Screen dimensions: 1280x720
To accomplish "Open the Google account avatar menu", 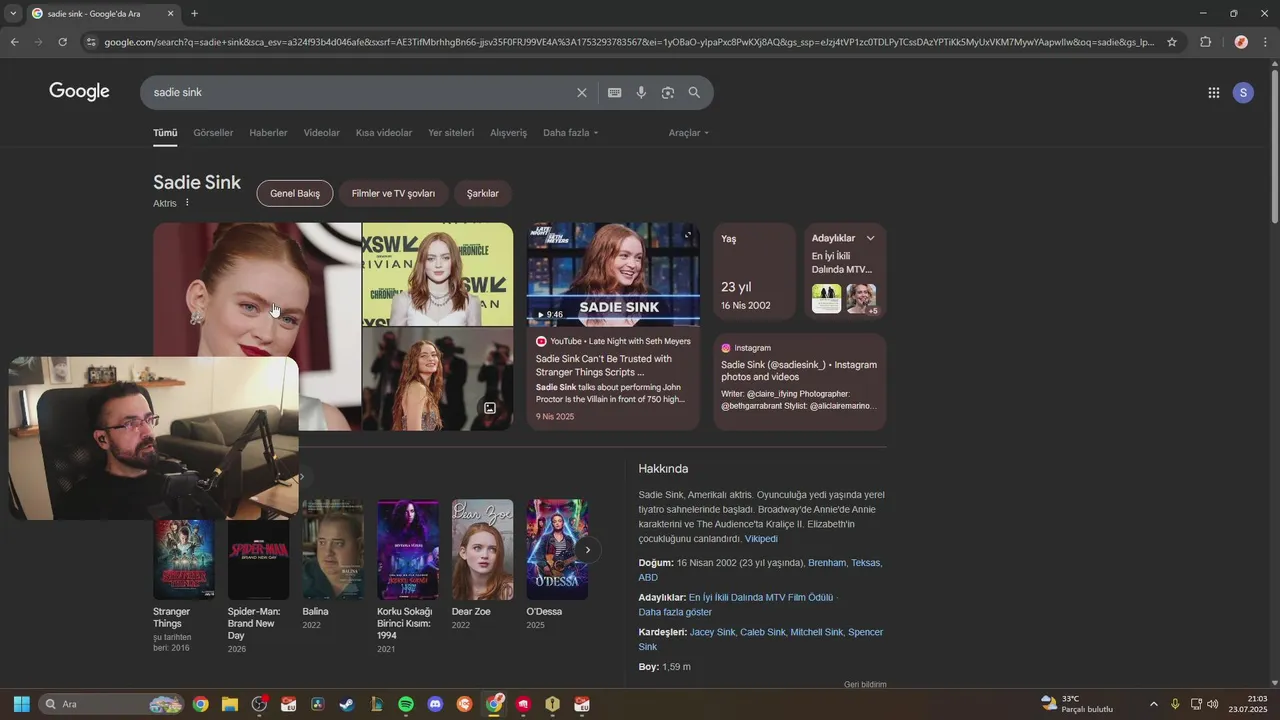I will (x=1243, y=92).
